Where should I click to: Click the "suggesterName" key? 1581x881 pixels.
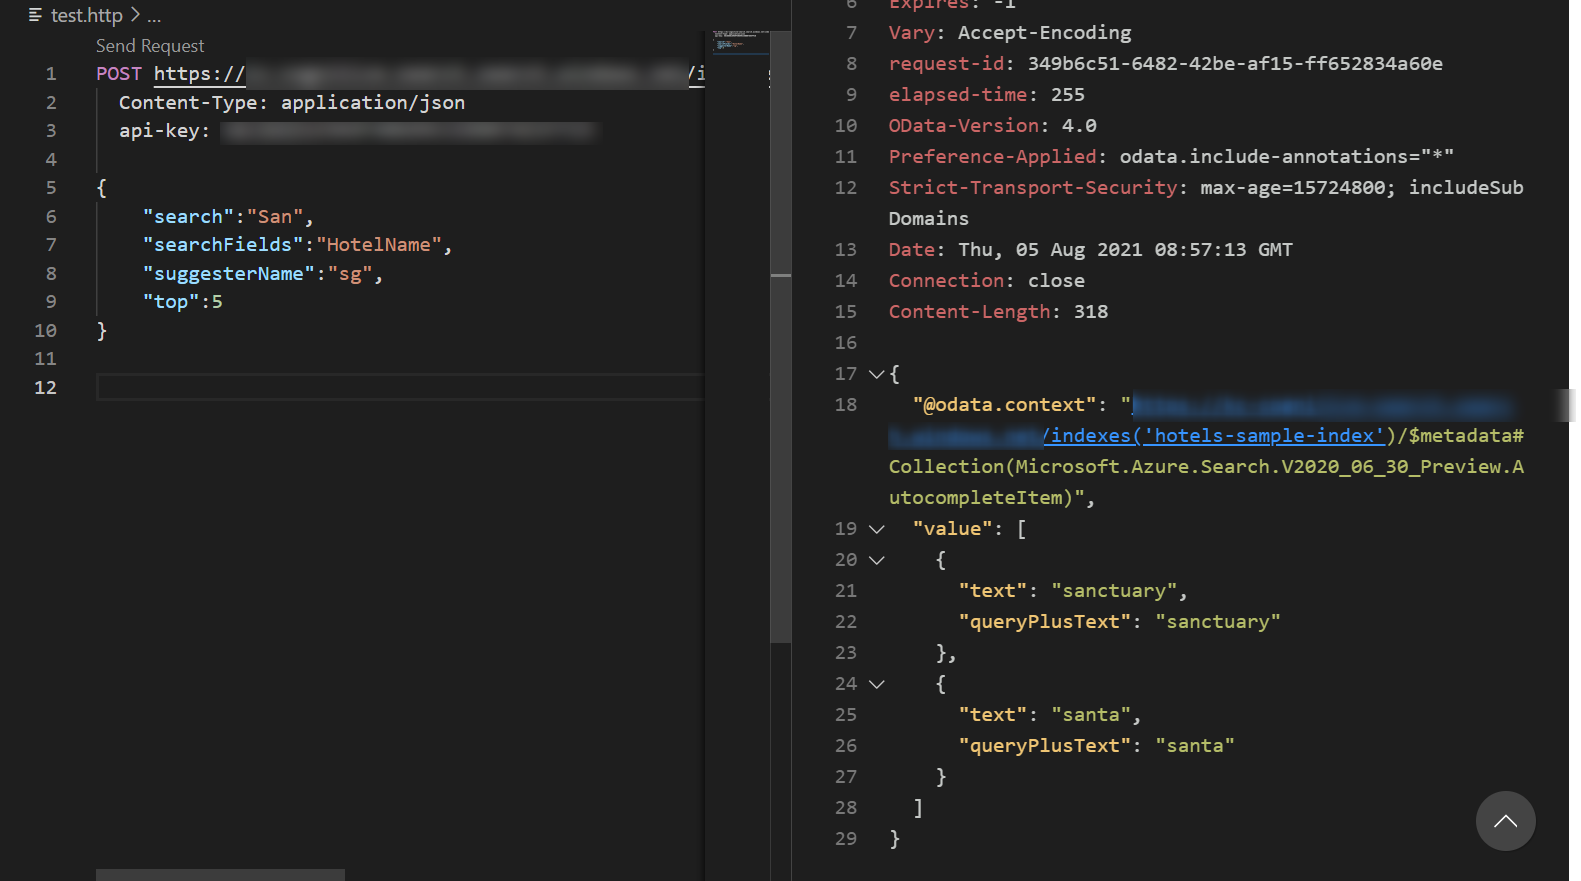229,274
